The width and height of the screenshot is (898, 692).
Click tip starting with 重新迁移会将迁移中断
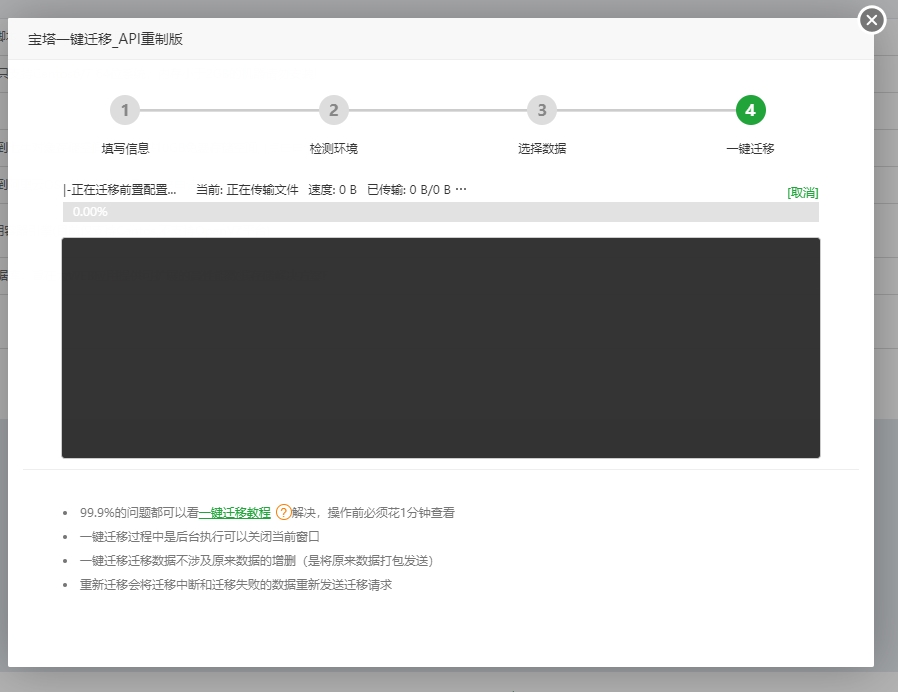(235, 585)
